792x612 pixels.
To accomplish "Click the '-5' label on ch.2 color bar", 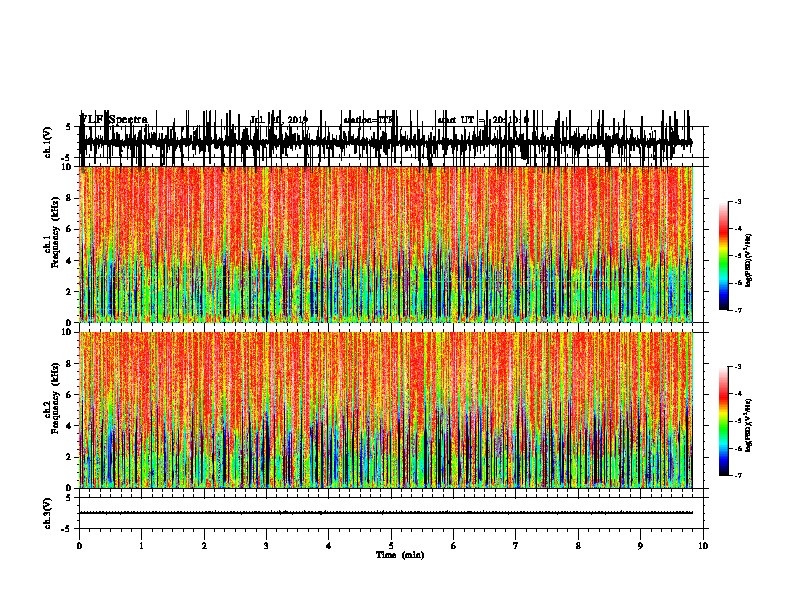I will coord(738,421).
